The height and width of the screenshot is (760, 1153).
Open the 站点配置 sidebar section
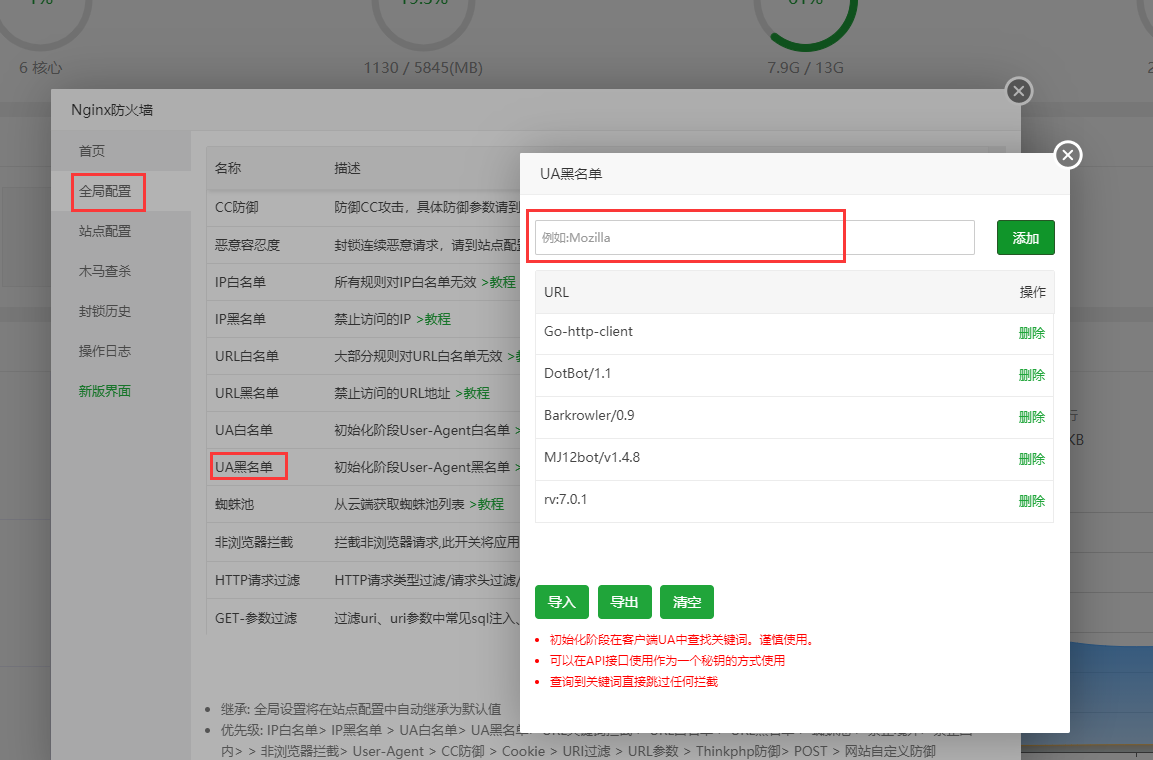tap(105, 232)
